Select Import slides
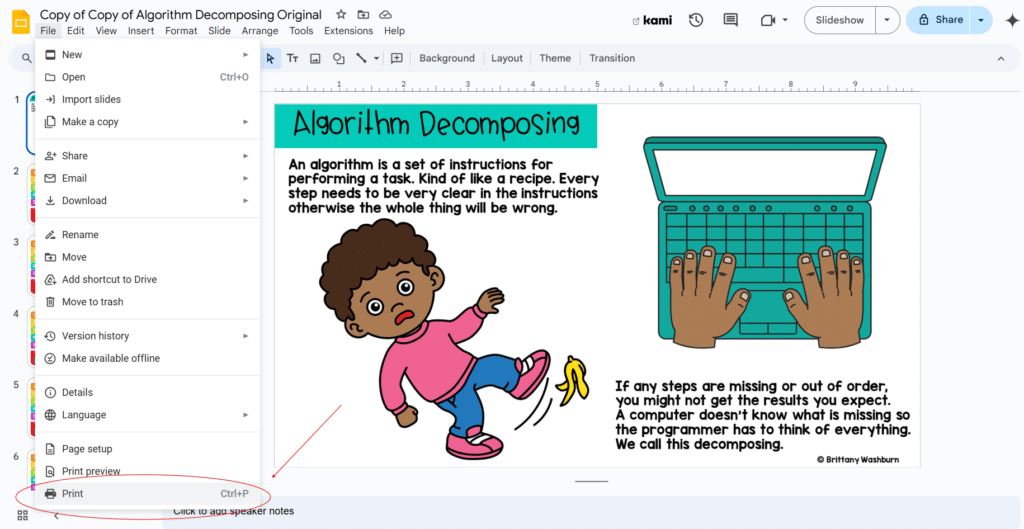Viewport: 1024px width, 529px height. (148, 99)
